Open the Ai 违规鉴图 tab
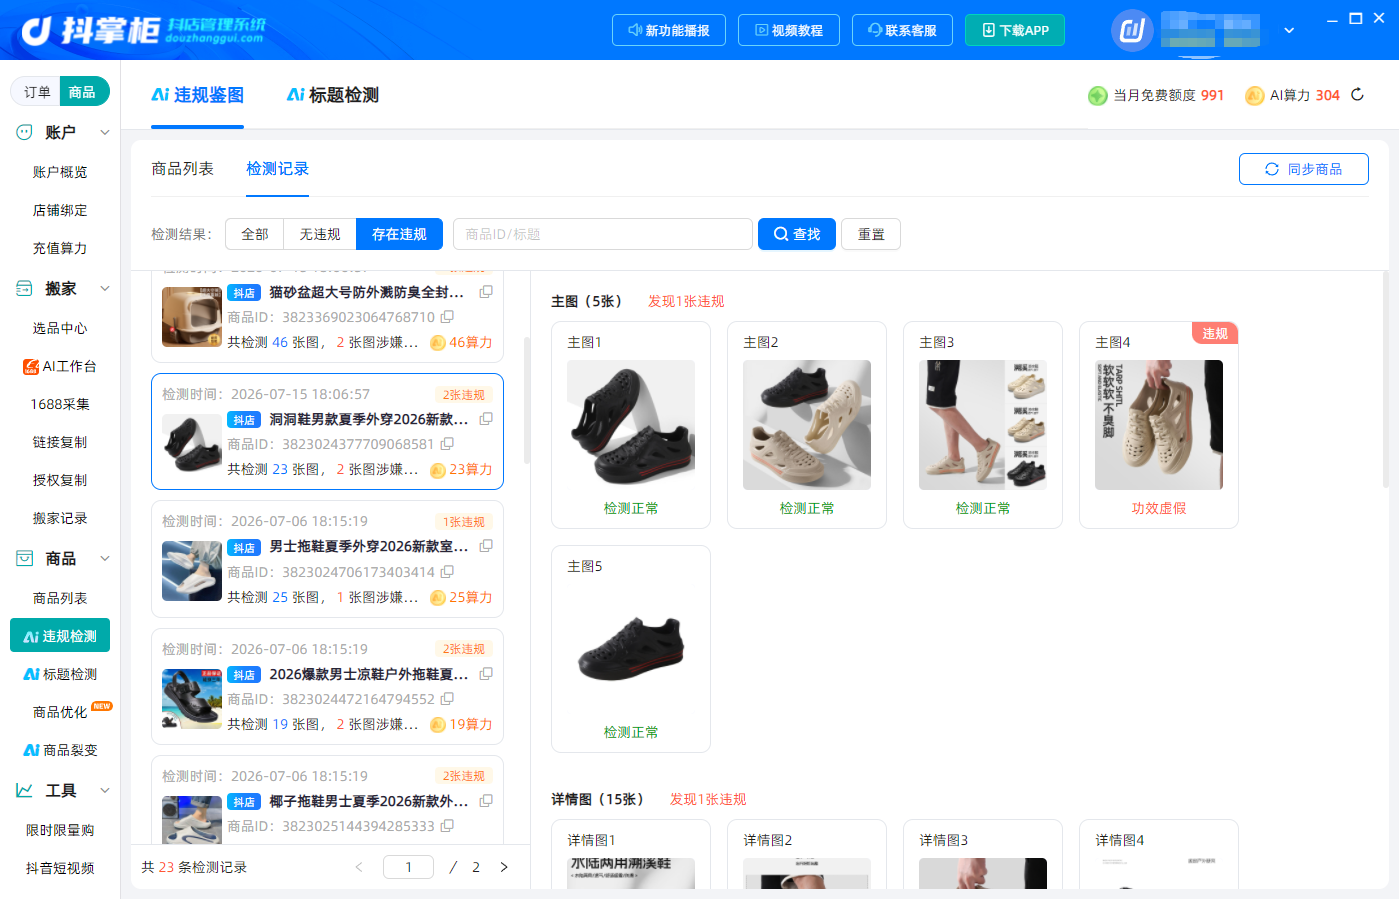This screenshot has height=899, width=1399. 197,95
